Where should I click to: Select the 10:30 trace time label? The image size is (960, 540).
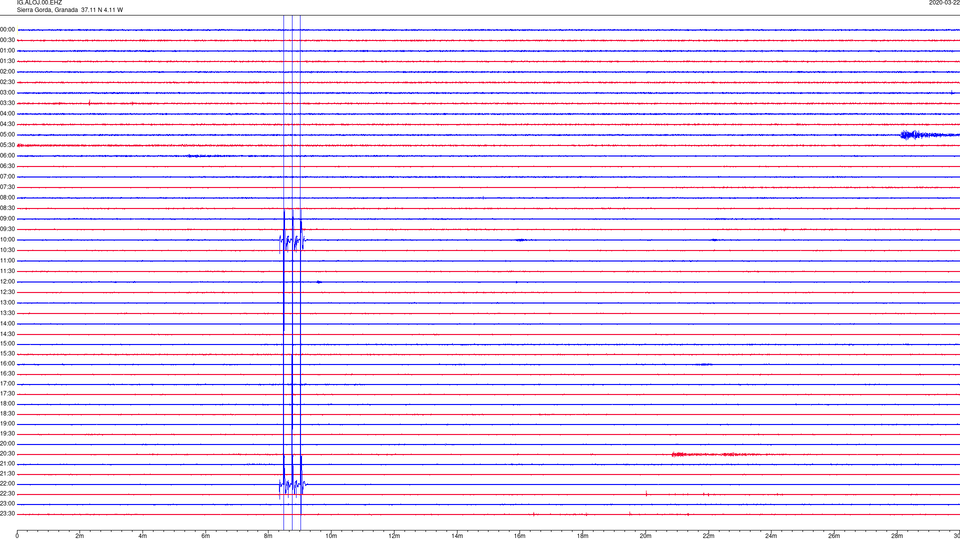(x=7, y=250)
